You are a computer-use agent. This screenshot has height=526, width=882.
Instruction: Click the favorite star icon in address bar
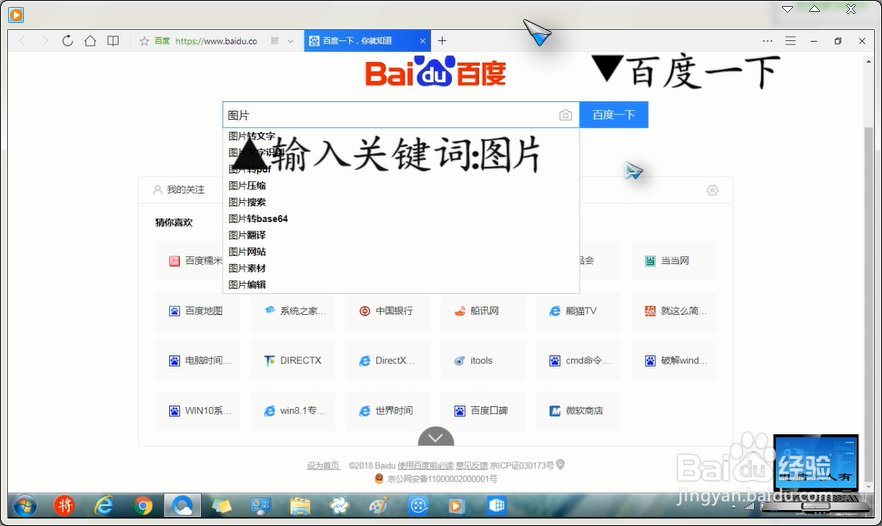click(144, 41)
